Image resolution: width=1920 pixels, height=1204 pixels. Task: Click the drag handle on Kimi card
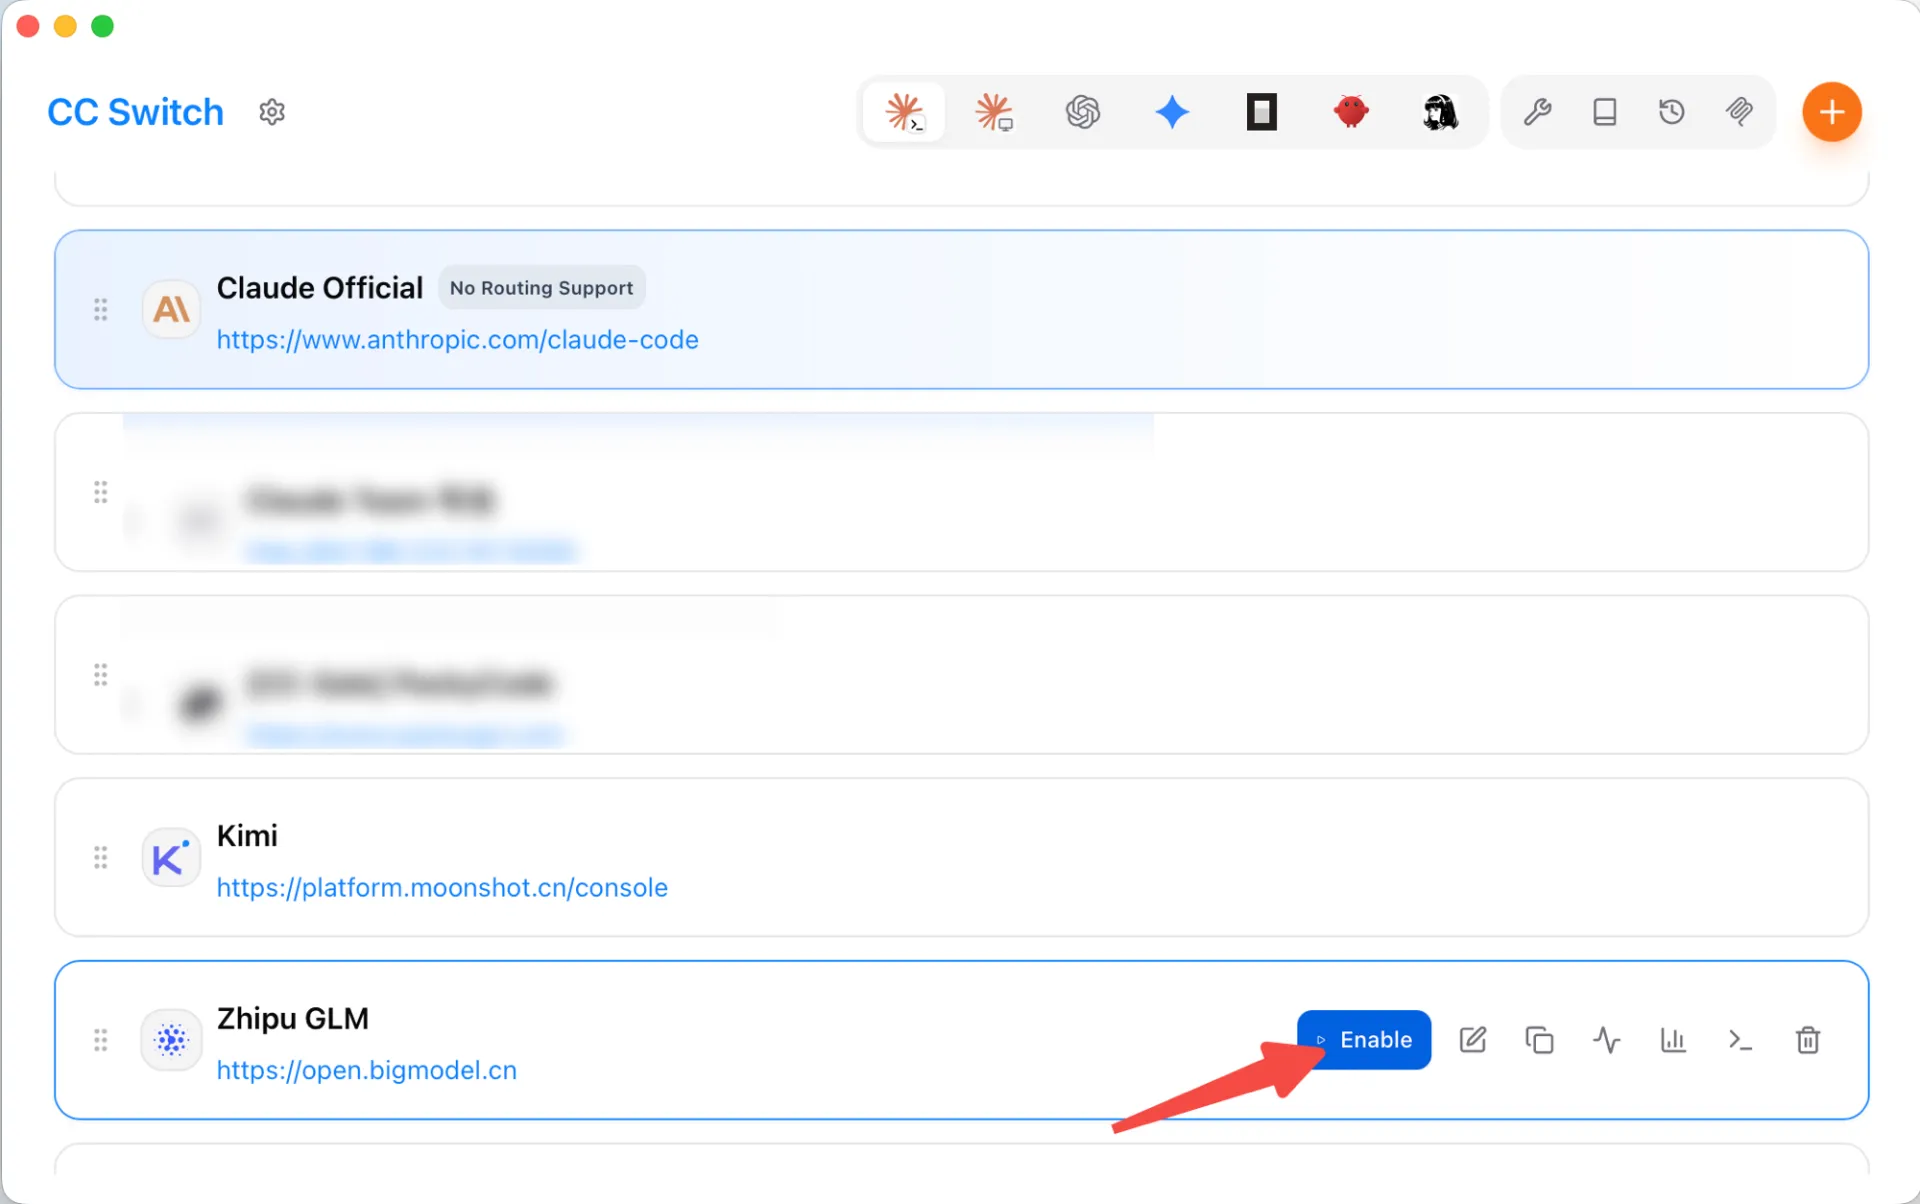[101, 858]
